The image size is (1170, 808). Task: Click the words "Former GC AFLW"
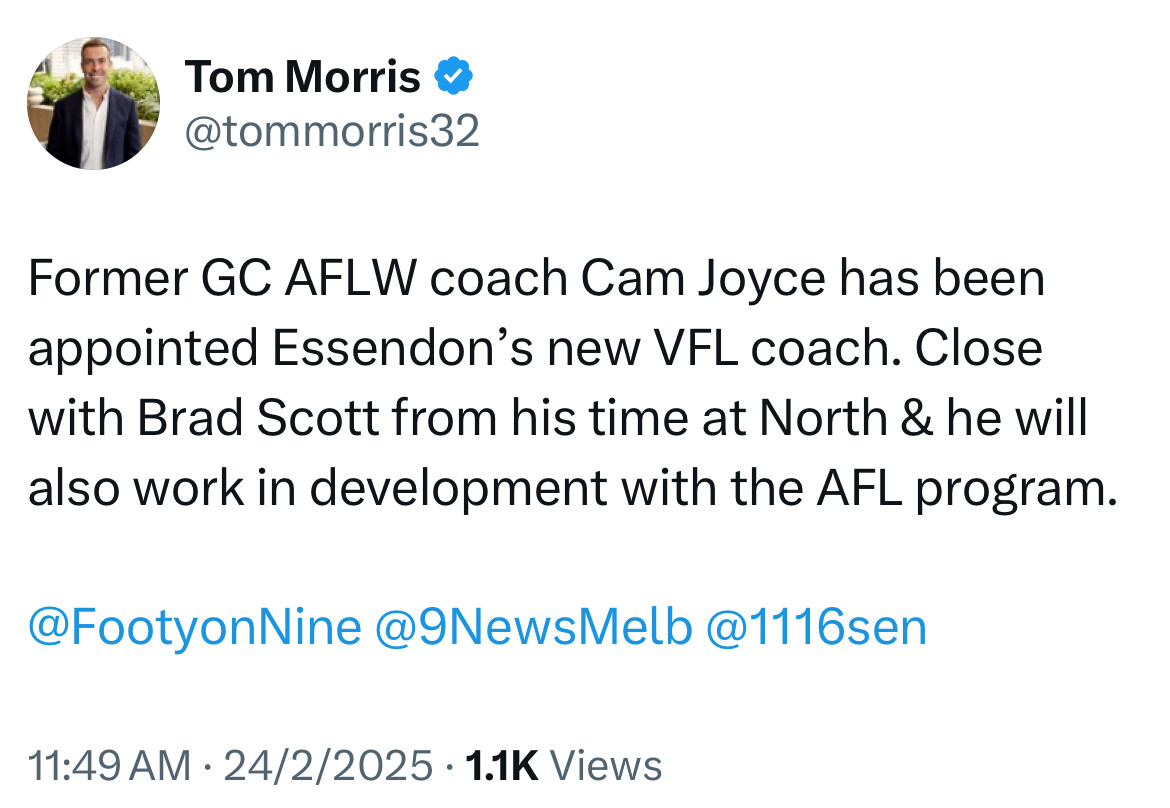coord(222,279)
